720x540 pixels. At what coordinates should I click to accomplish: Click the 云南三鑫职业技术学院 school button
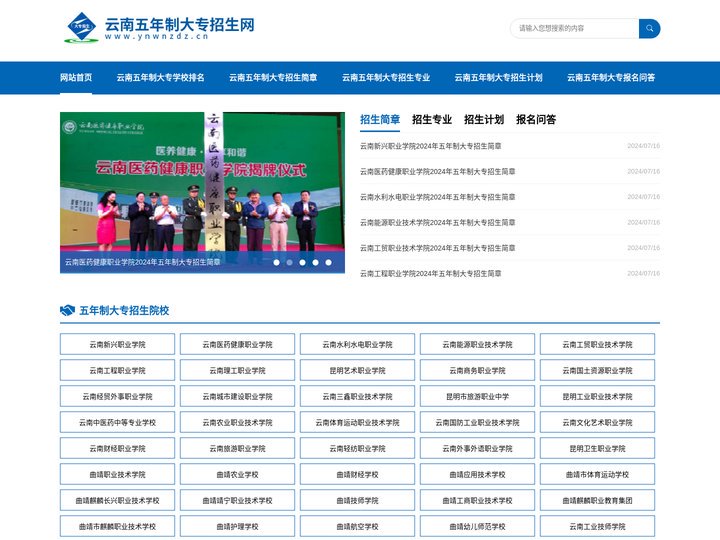tap(357, 396)
